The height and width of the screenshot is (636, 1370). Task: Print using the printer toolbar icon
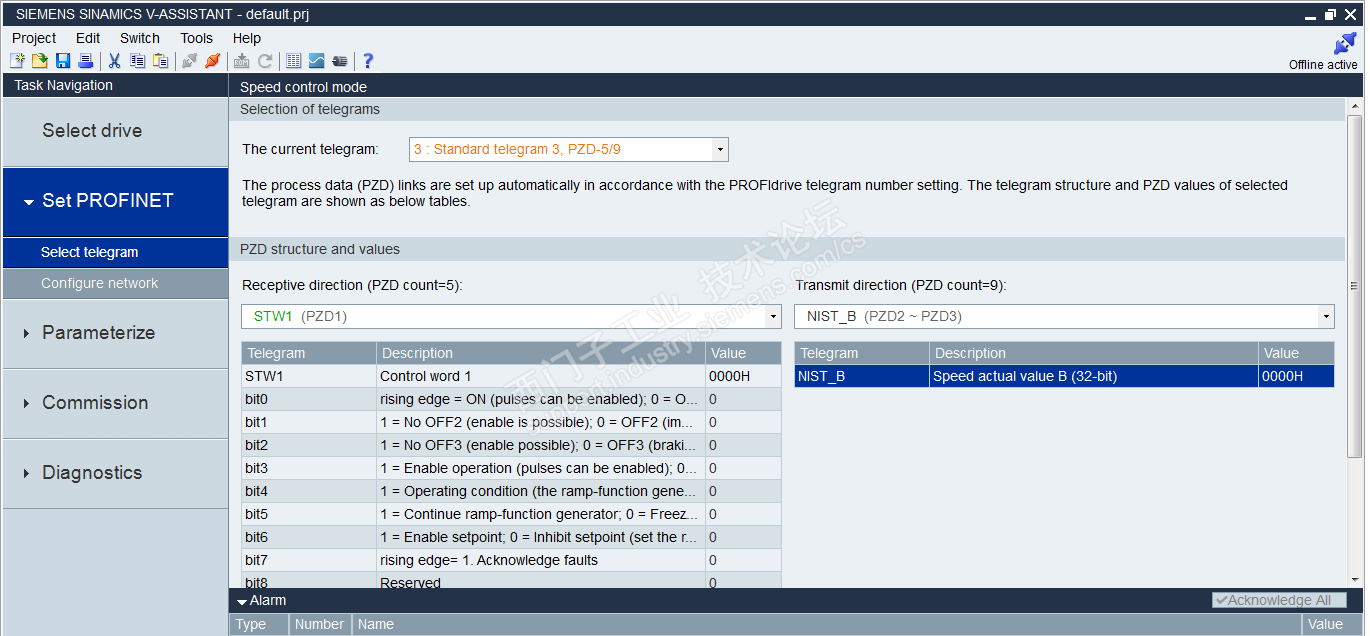pyautogui.click(x=86, y=61)
